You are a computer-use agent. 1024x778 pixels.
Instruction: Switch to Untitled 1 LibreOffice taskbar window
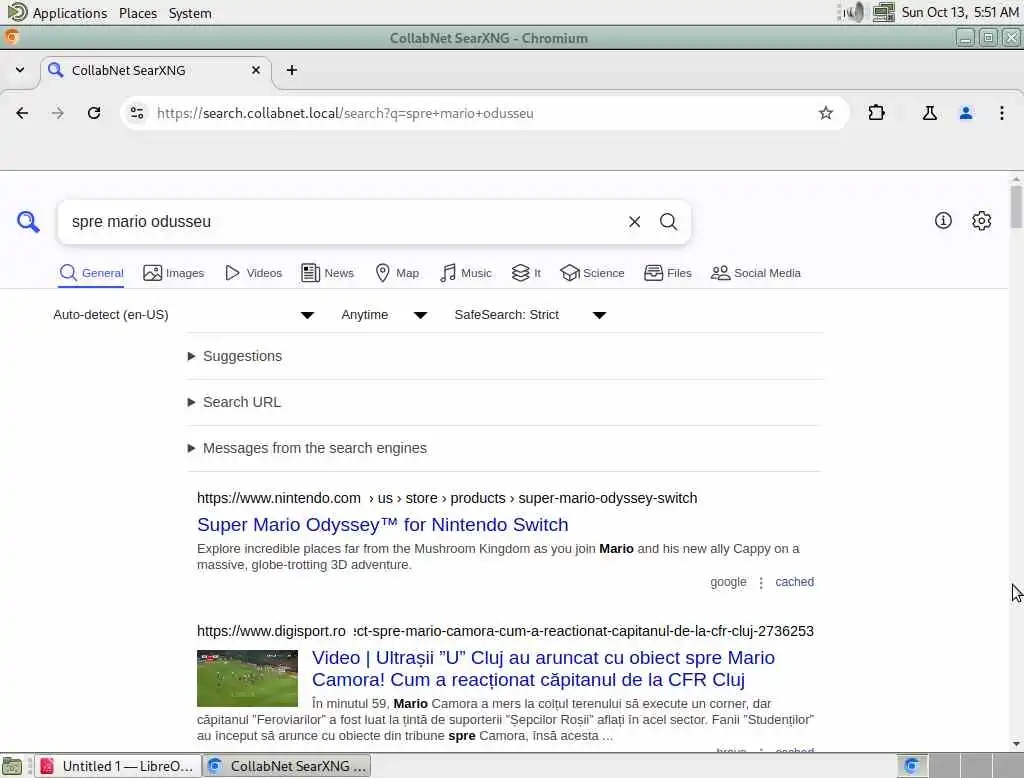[x=117, y=766]
